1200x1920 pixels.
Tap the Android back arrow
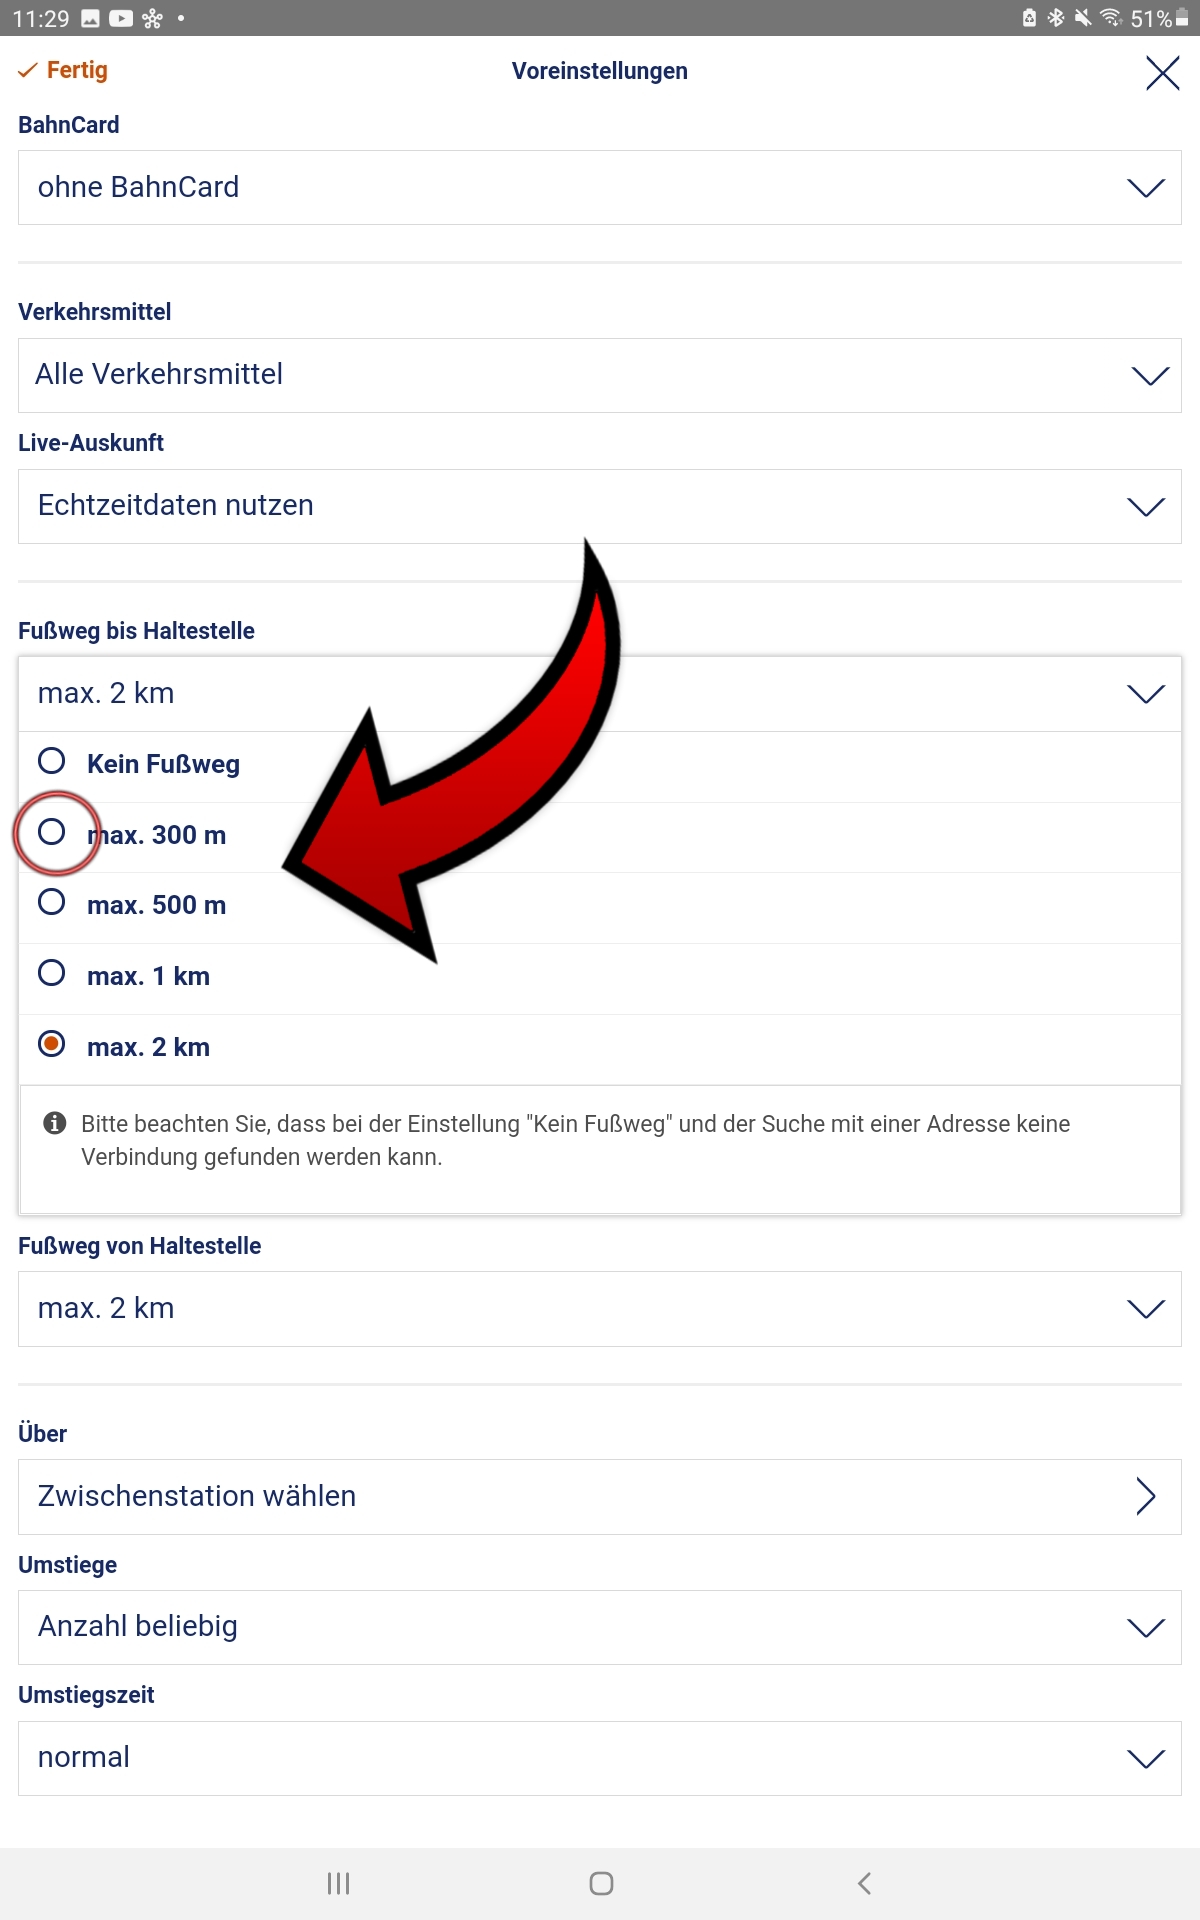865,1883
